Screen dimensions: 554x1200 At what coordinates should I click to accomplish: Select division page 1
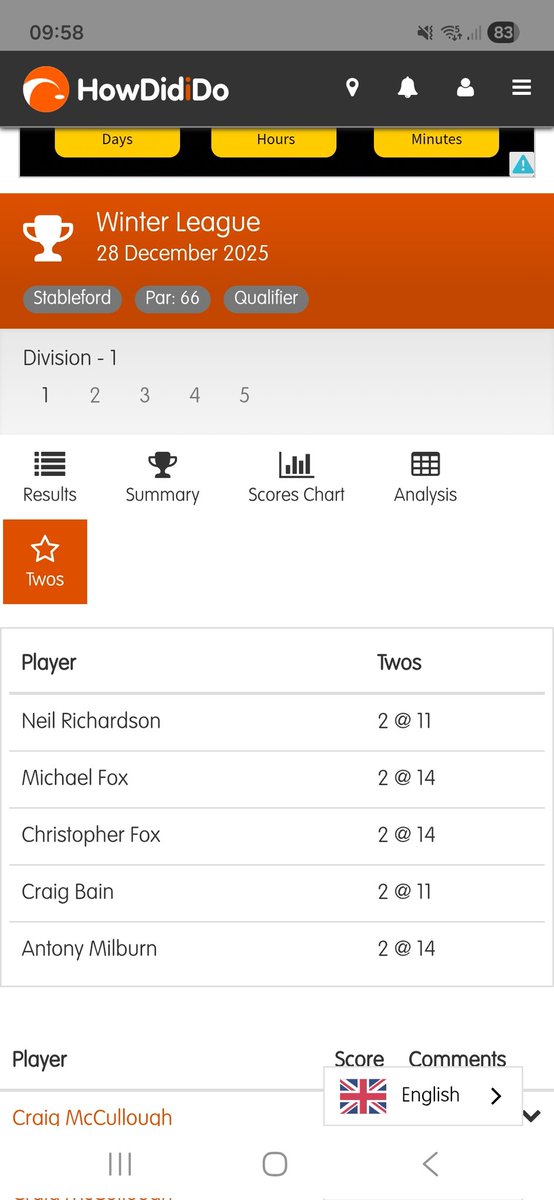point(45,395)
